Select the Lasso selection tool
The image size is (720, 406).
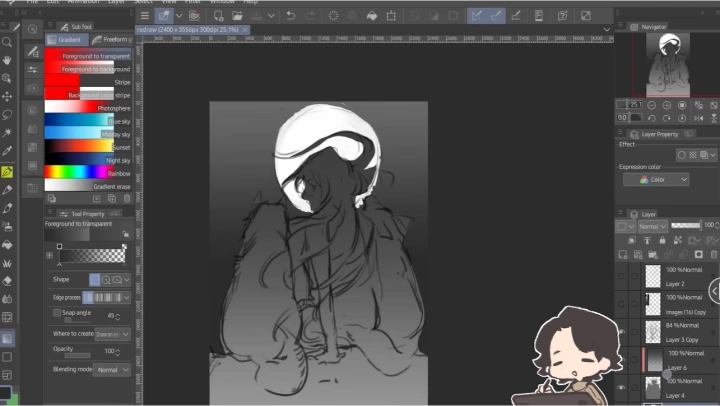(7, 114)
